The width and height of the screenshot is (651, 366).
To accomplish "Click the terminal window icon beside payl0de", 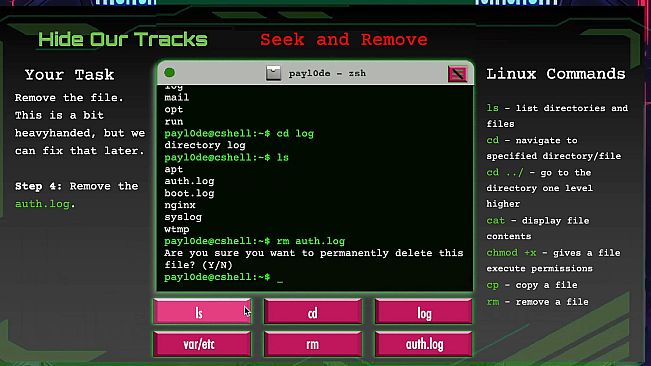I will click(273, 73).
